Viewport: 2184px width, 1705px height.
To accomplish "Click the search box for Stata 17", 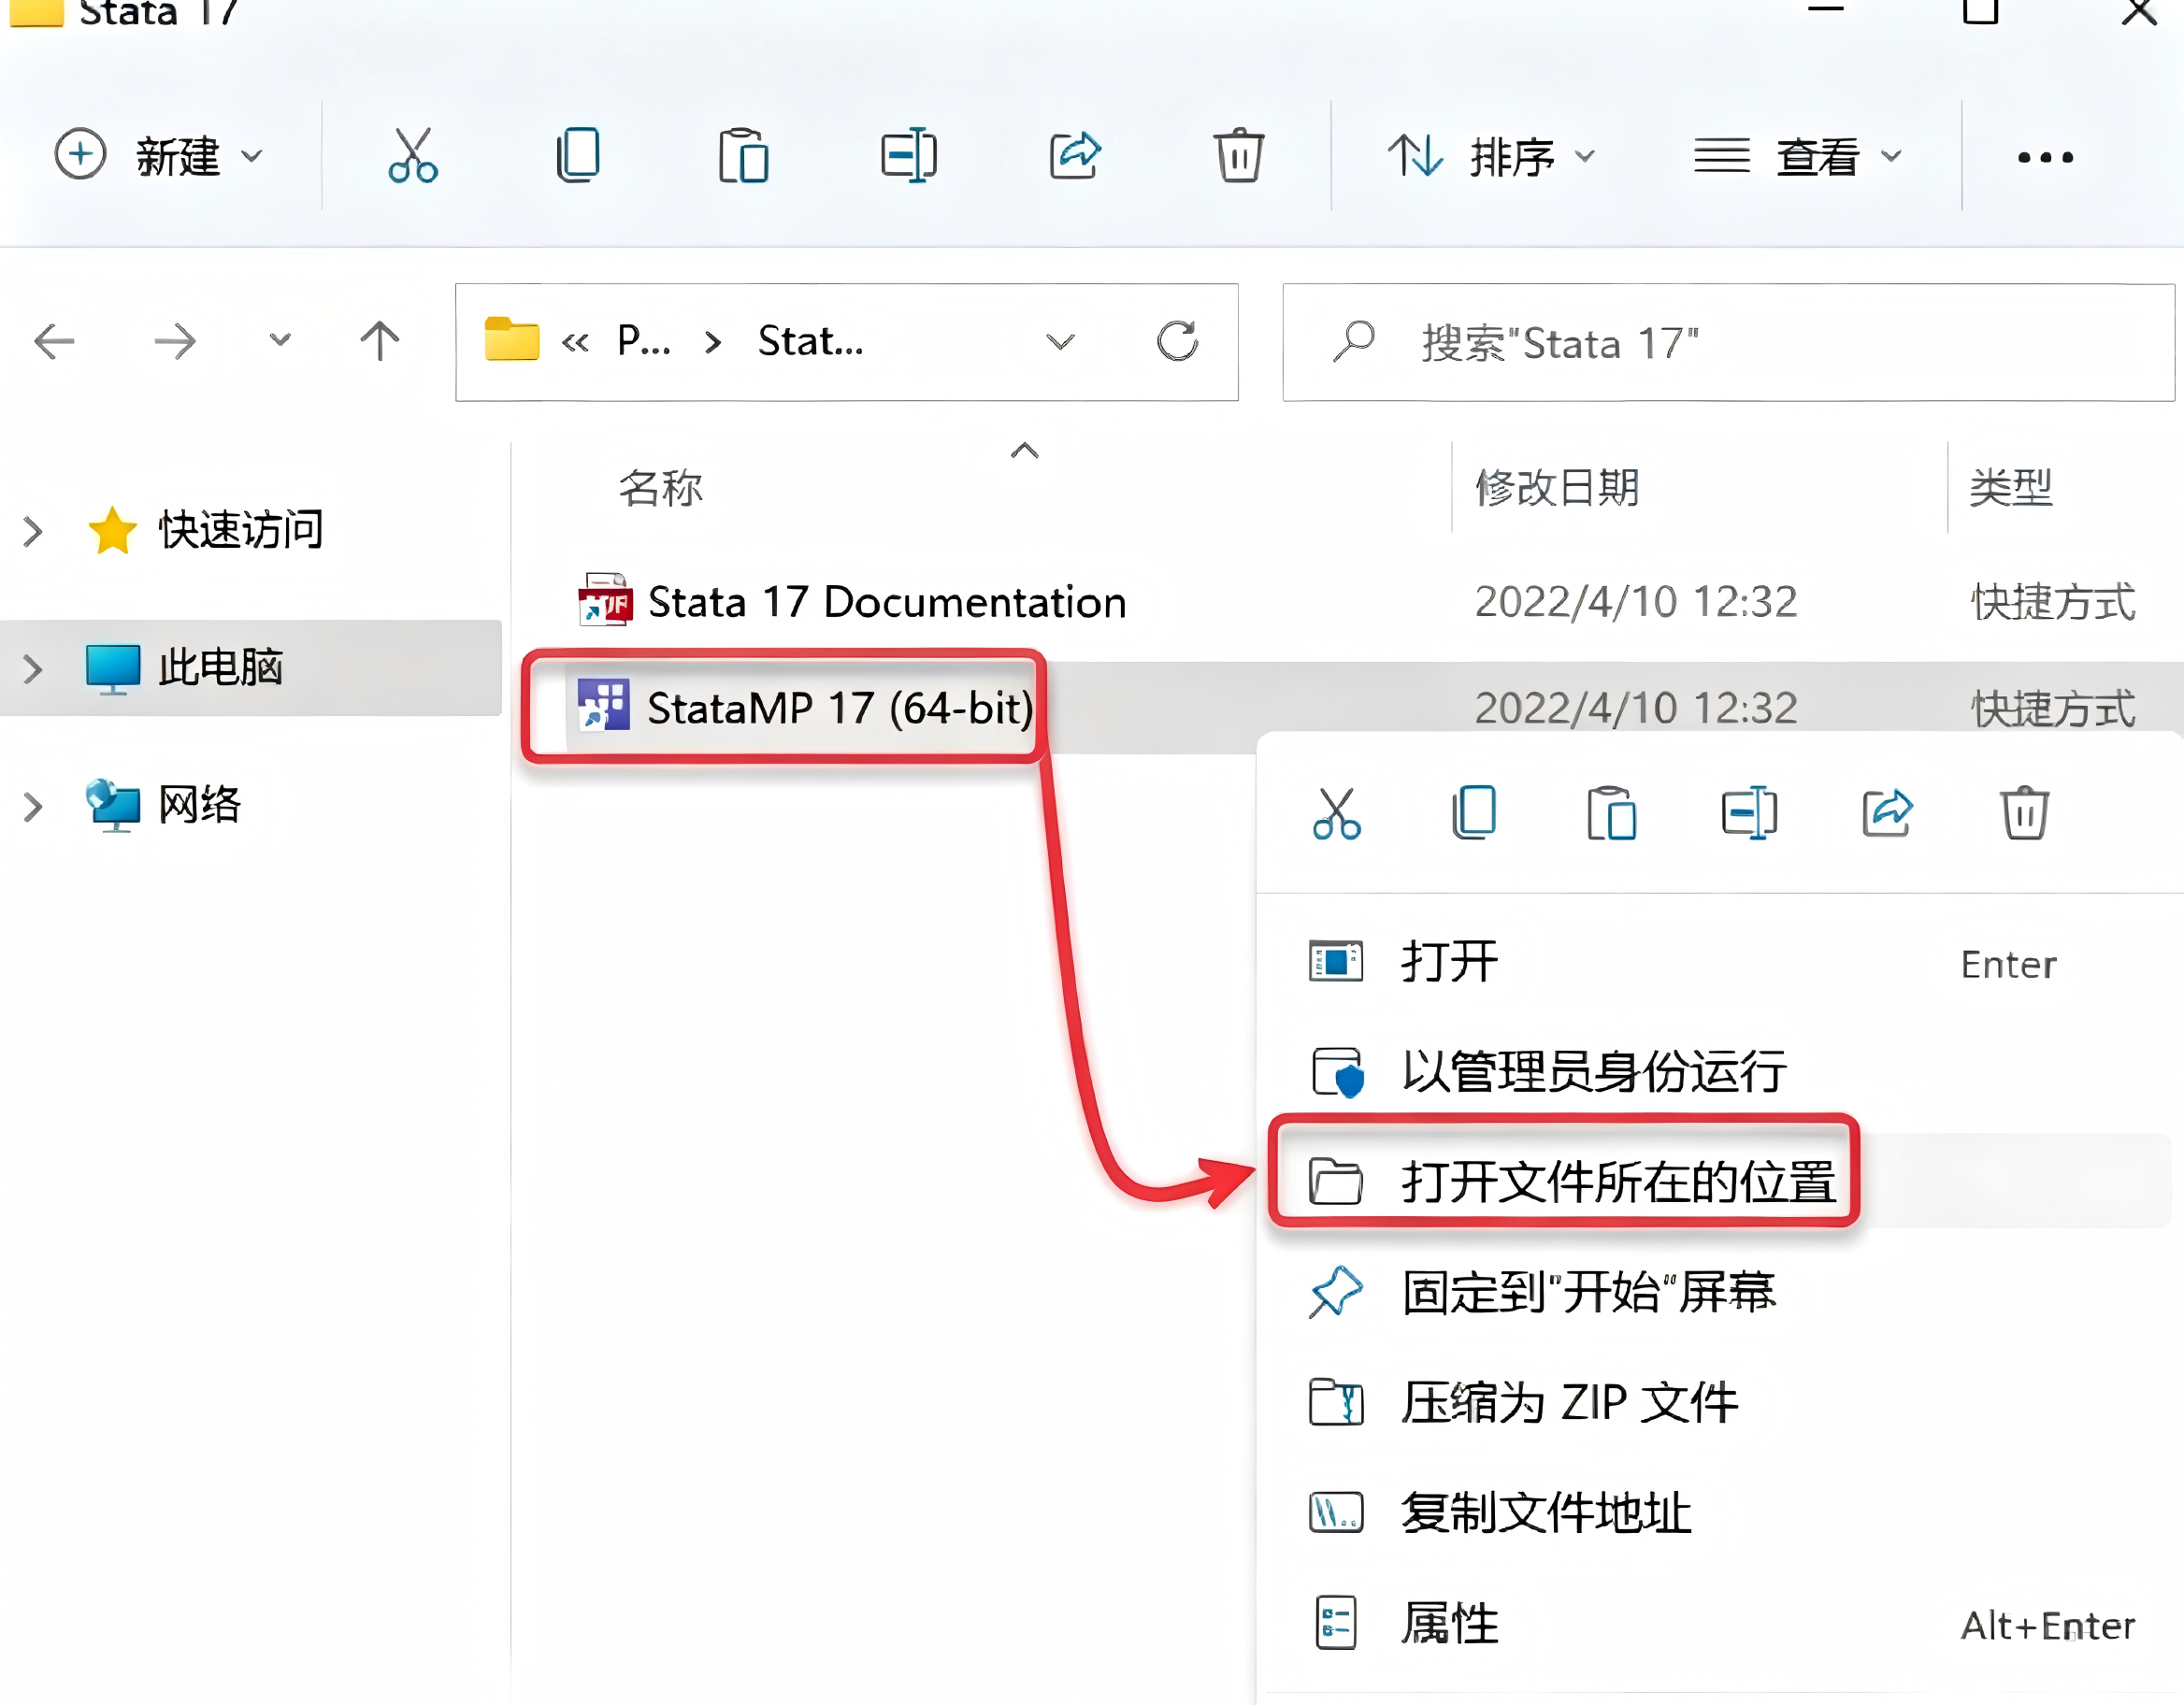I will 1728,343.
